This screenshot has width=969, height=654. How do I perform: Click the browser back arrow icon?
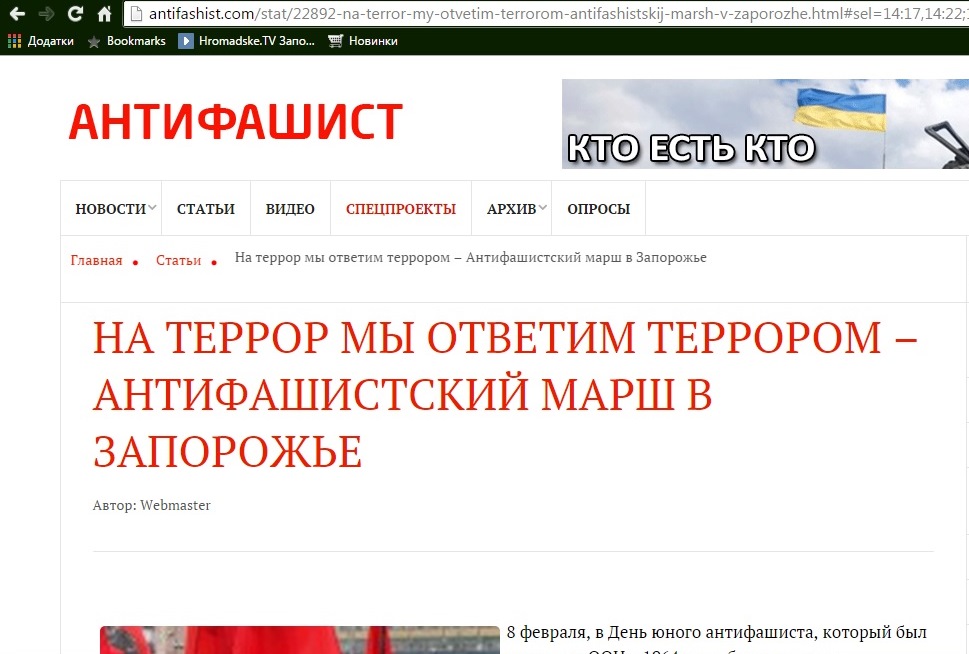[15, 15]
